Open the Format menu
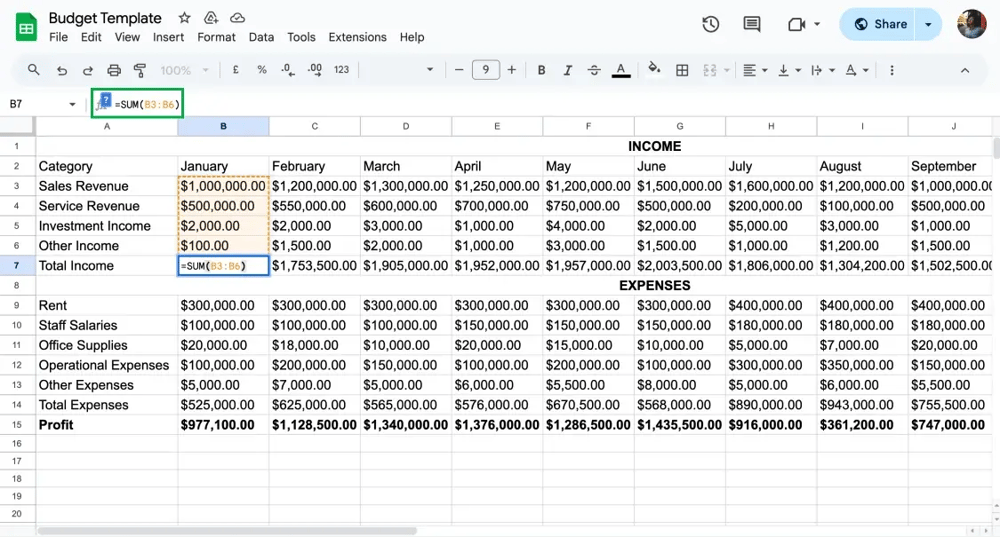 coord(216,37)
